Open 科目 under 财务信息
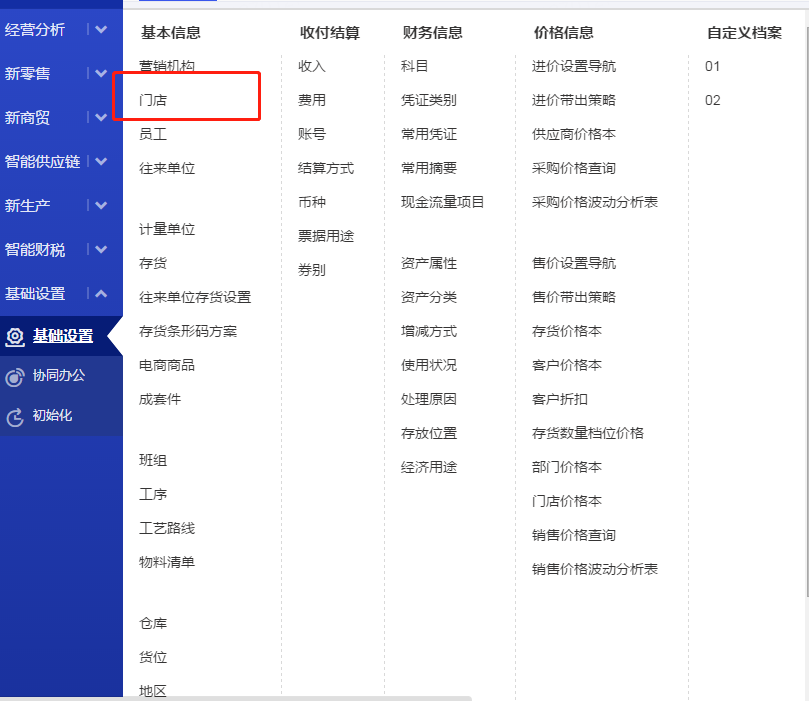This screenshot has height=701, width=809. pyautogui.click(x=414, y=66)
